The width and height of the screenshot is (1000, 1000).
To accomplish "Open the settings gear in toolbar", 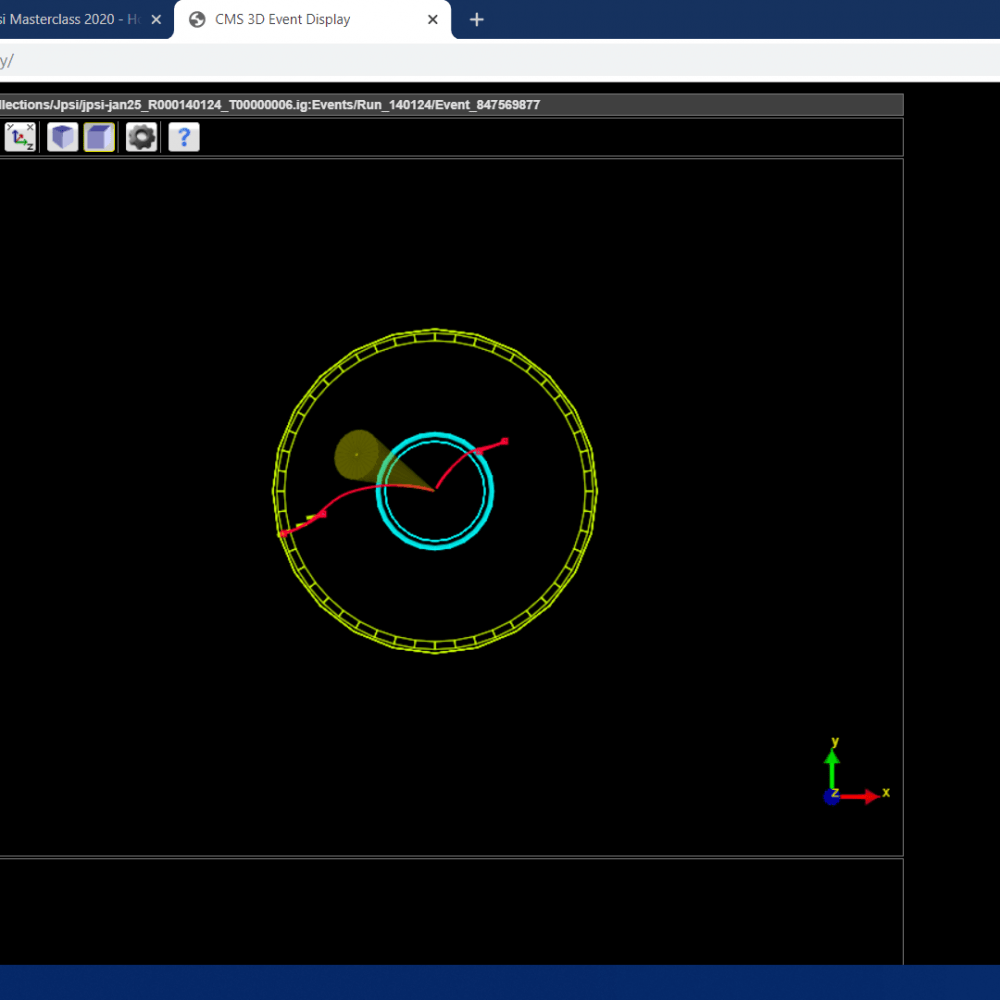I will [141, 137].
